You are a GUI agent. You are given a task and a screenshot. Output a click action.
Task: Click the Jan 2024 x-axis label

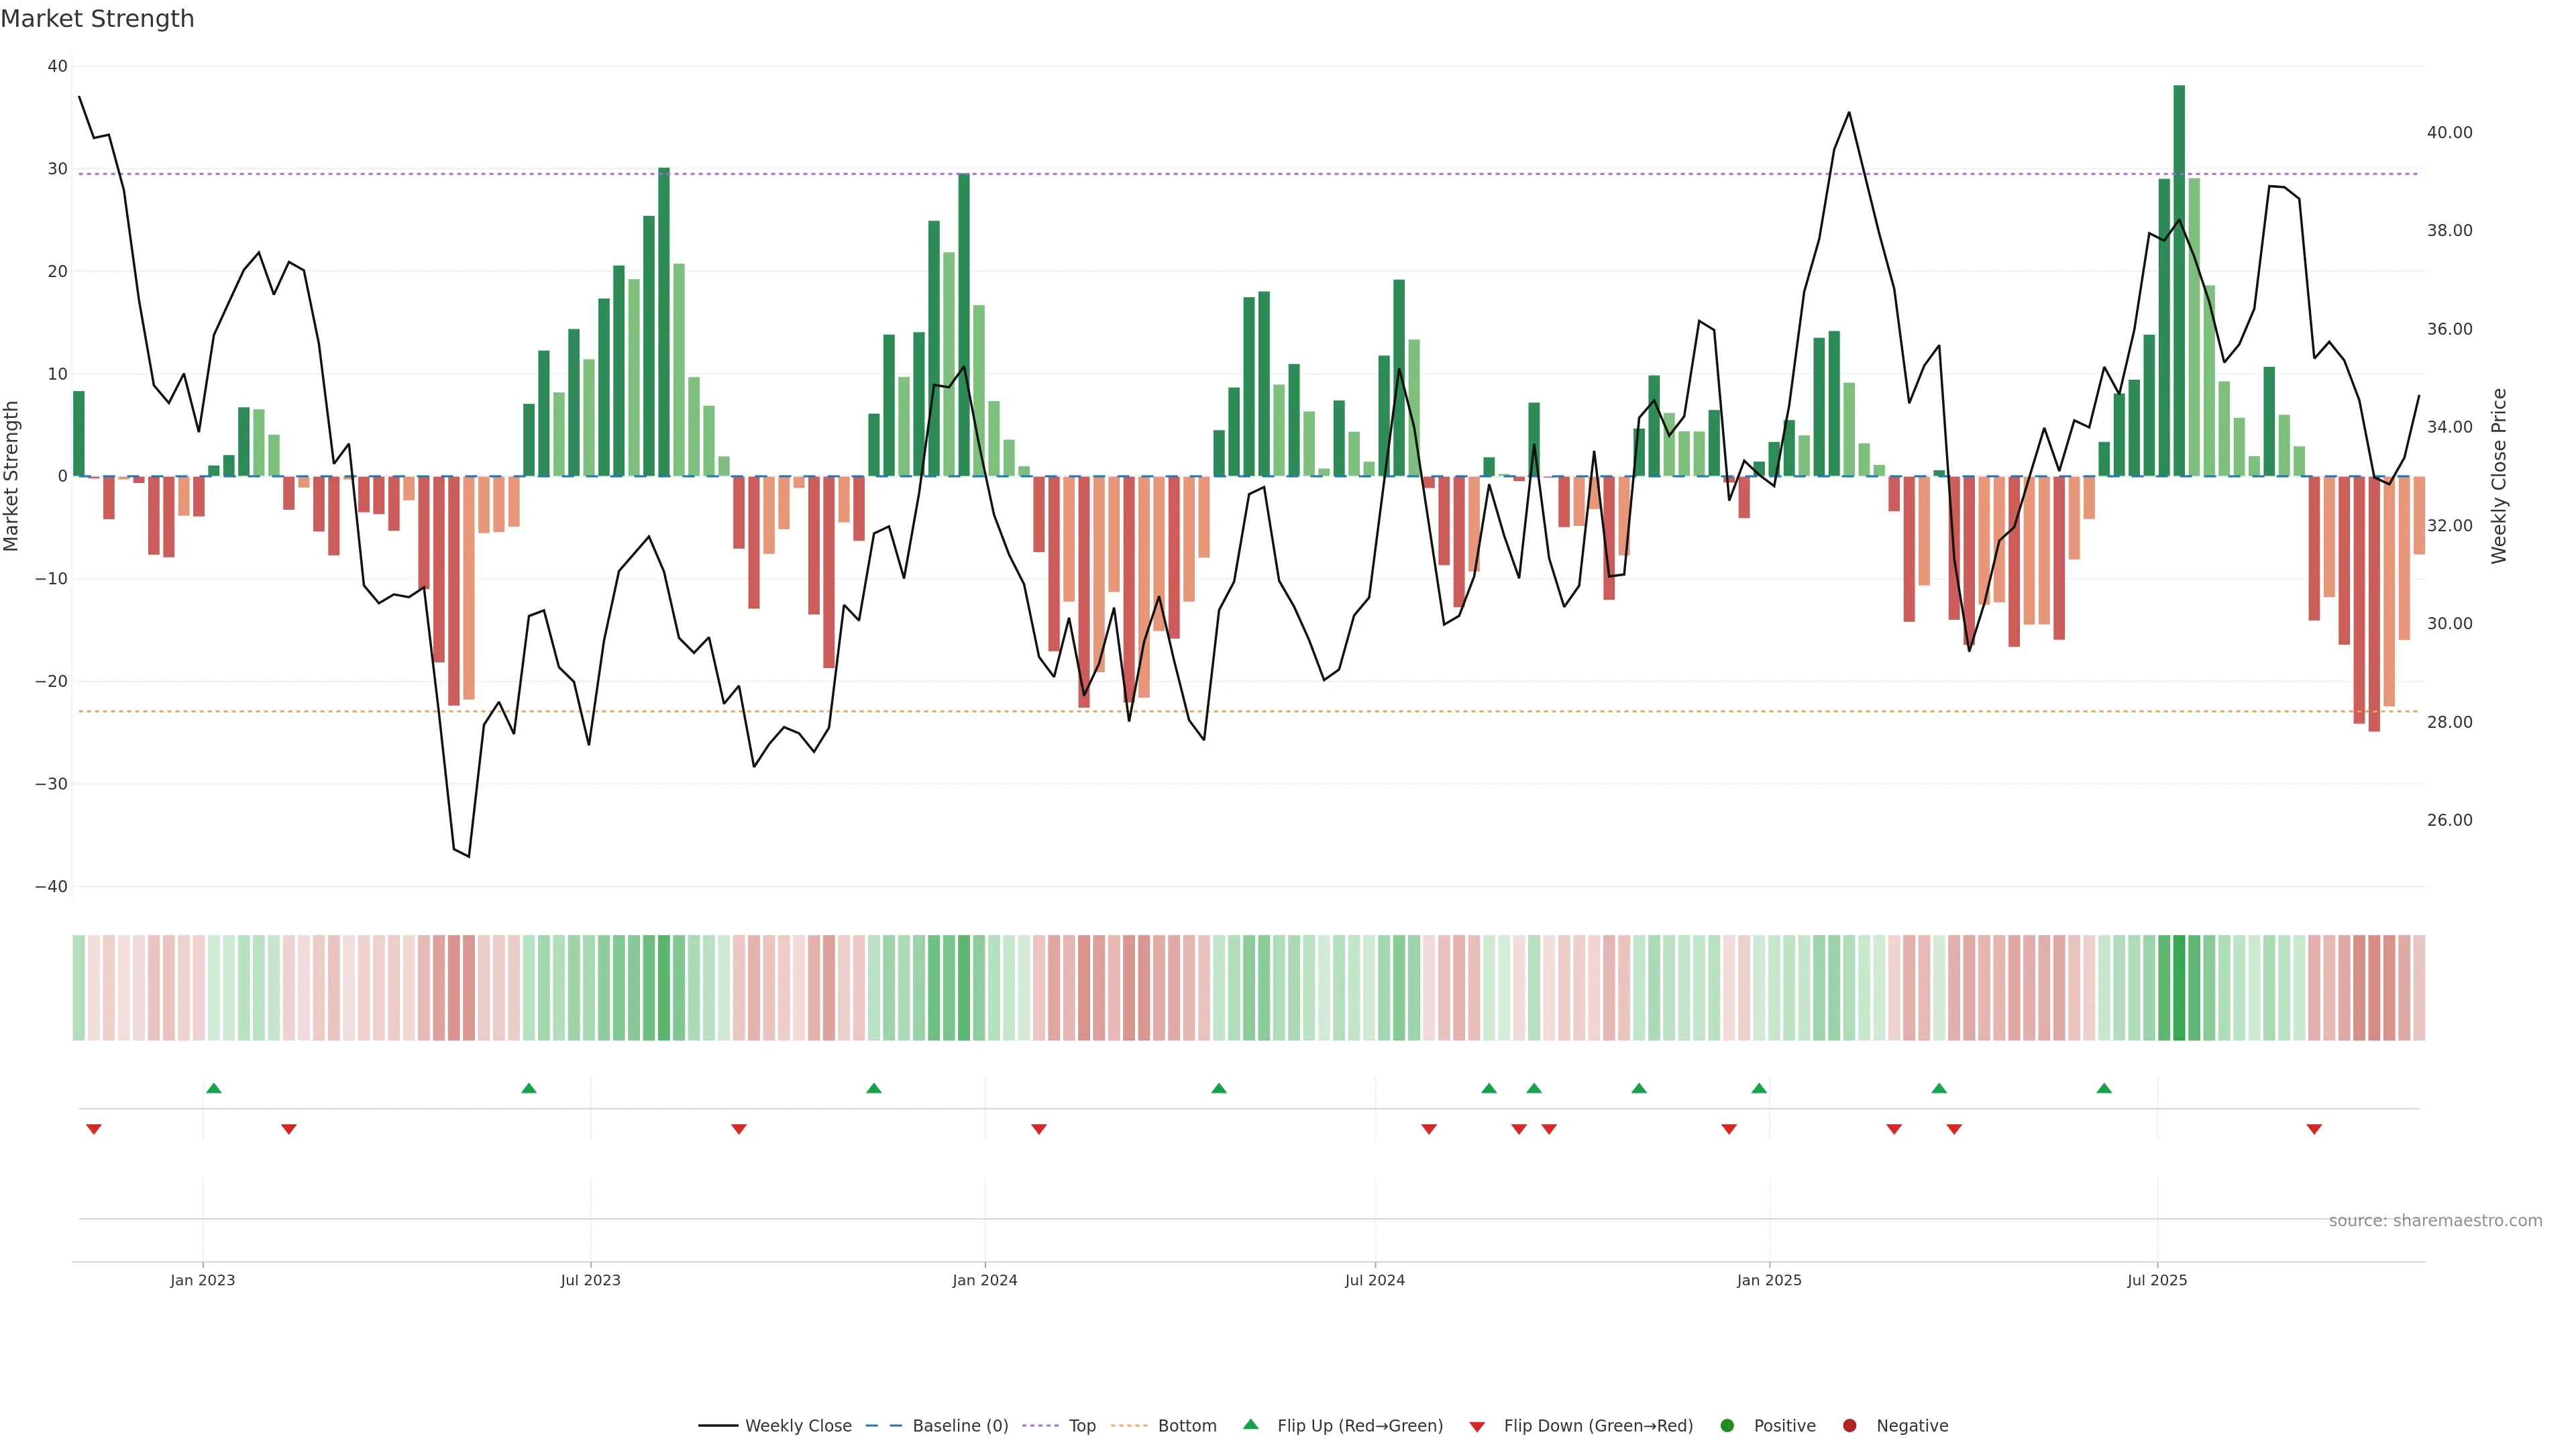(x=985, y=1280)
